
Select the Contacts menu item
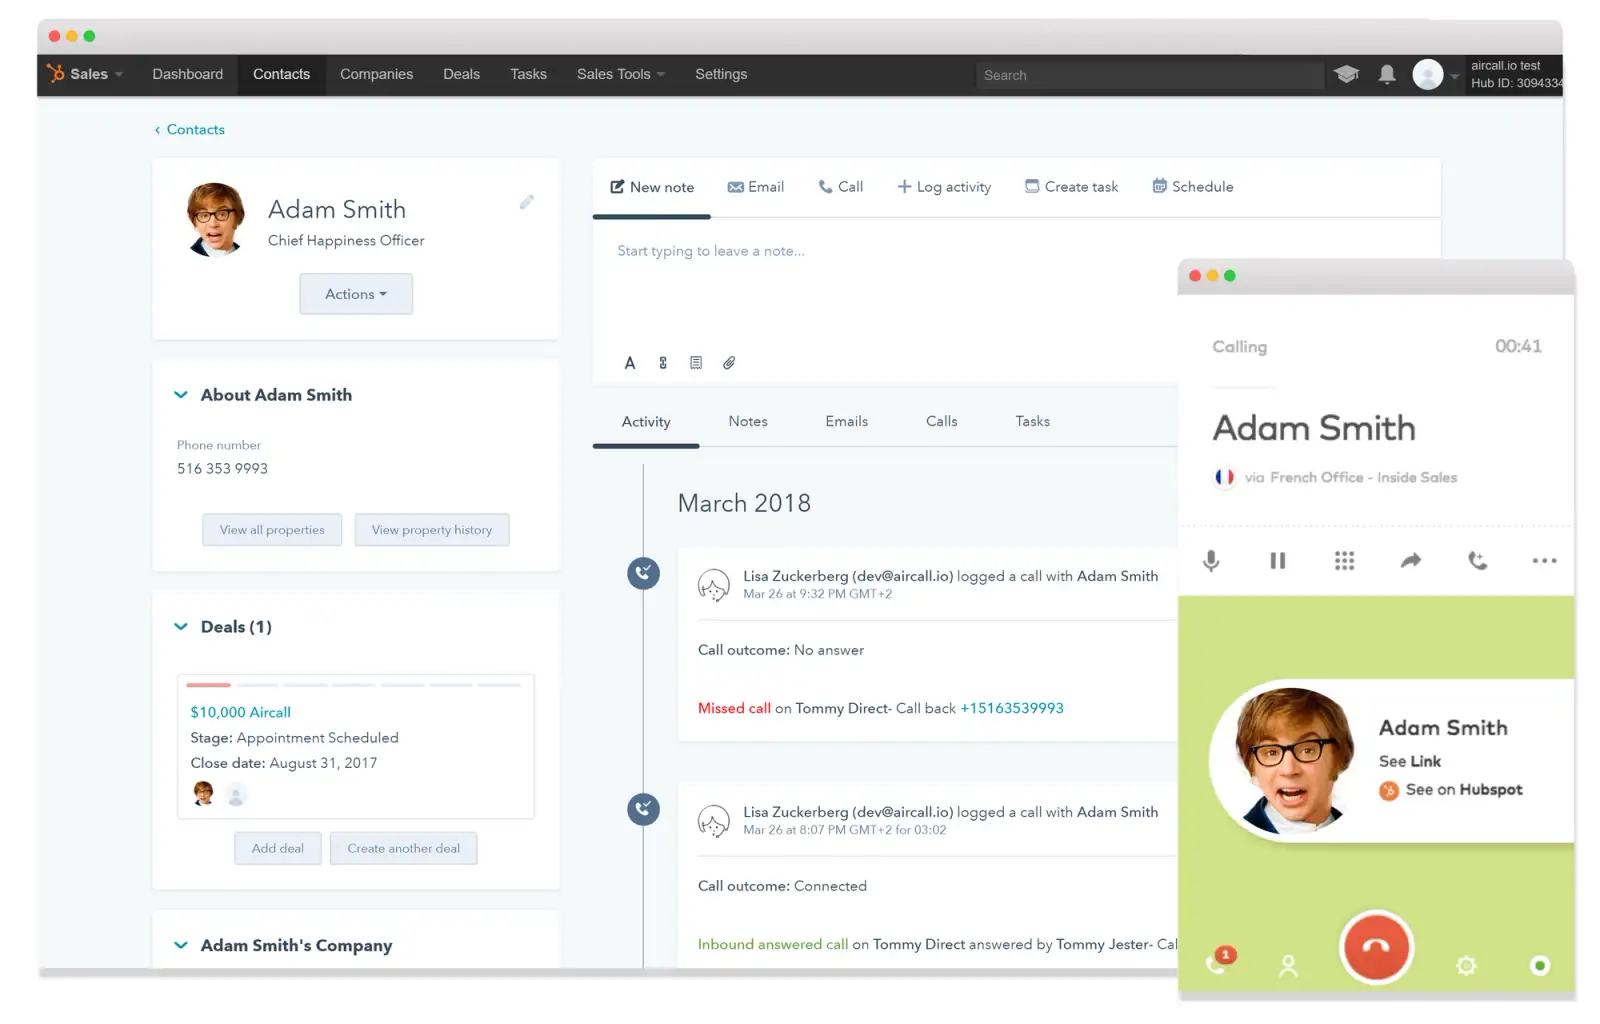pos(281,74)
